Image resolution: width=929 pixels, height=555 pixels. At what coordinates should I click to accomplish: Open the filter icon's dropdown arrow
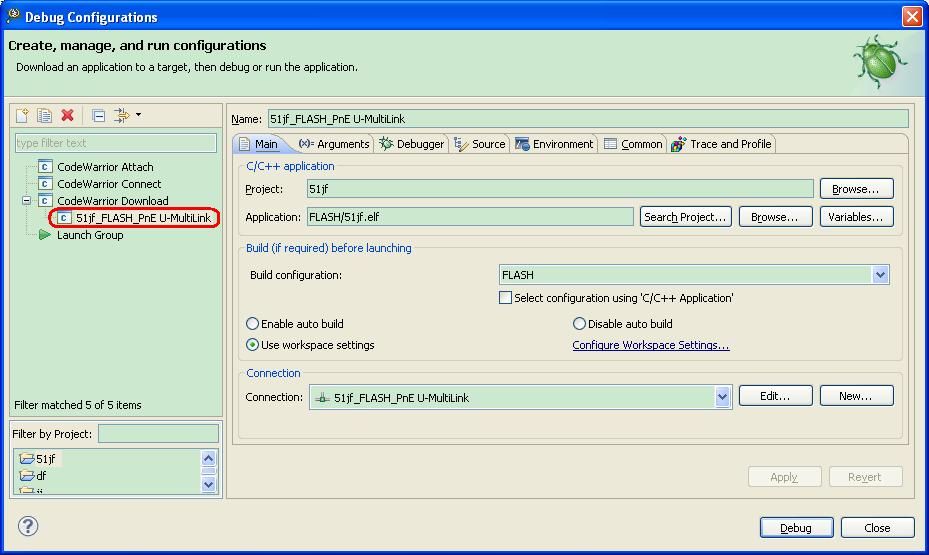click(138, 114)
